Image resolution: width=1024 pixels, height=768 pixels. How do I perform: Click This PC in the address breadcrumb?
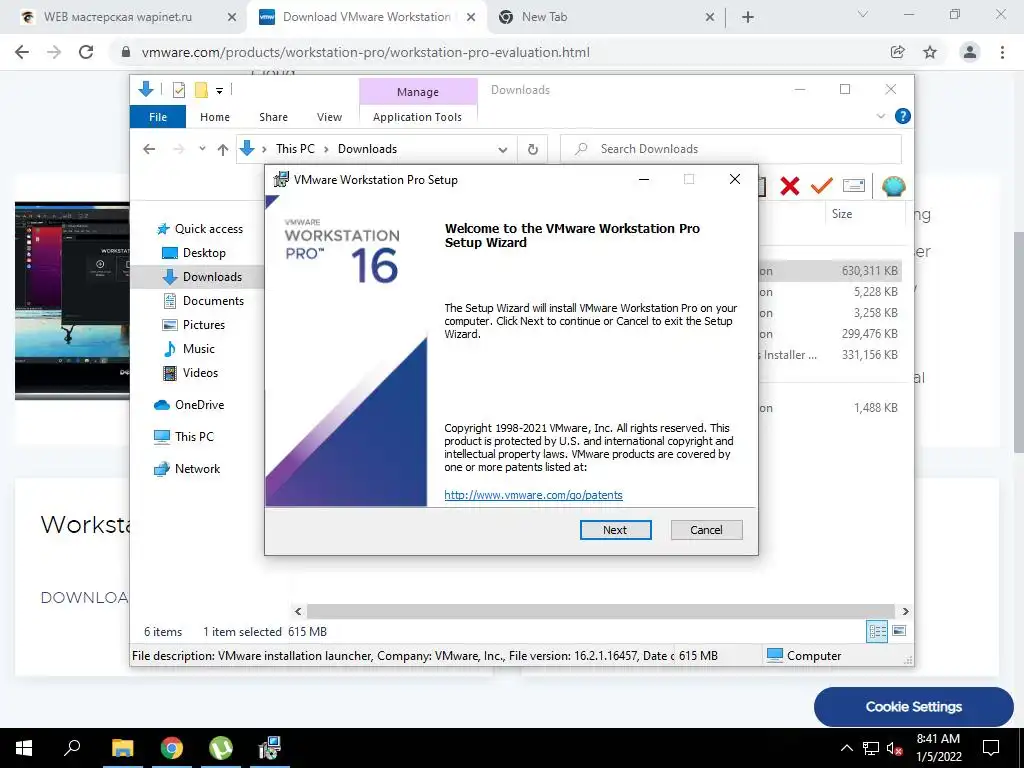point(295,149)
